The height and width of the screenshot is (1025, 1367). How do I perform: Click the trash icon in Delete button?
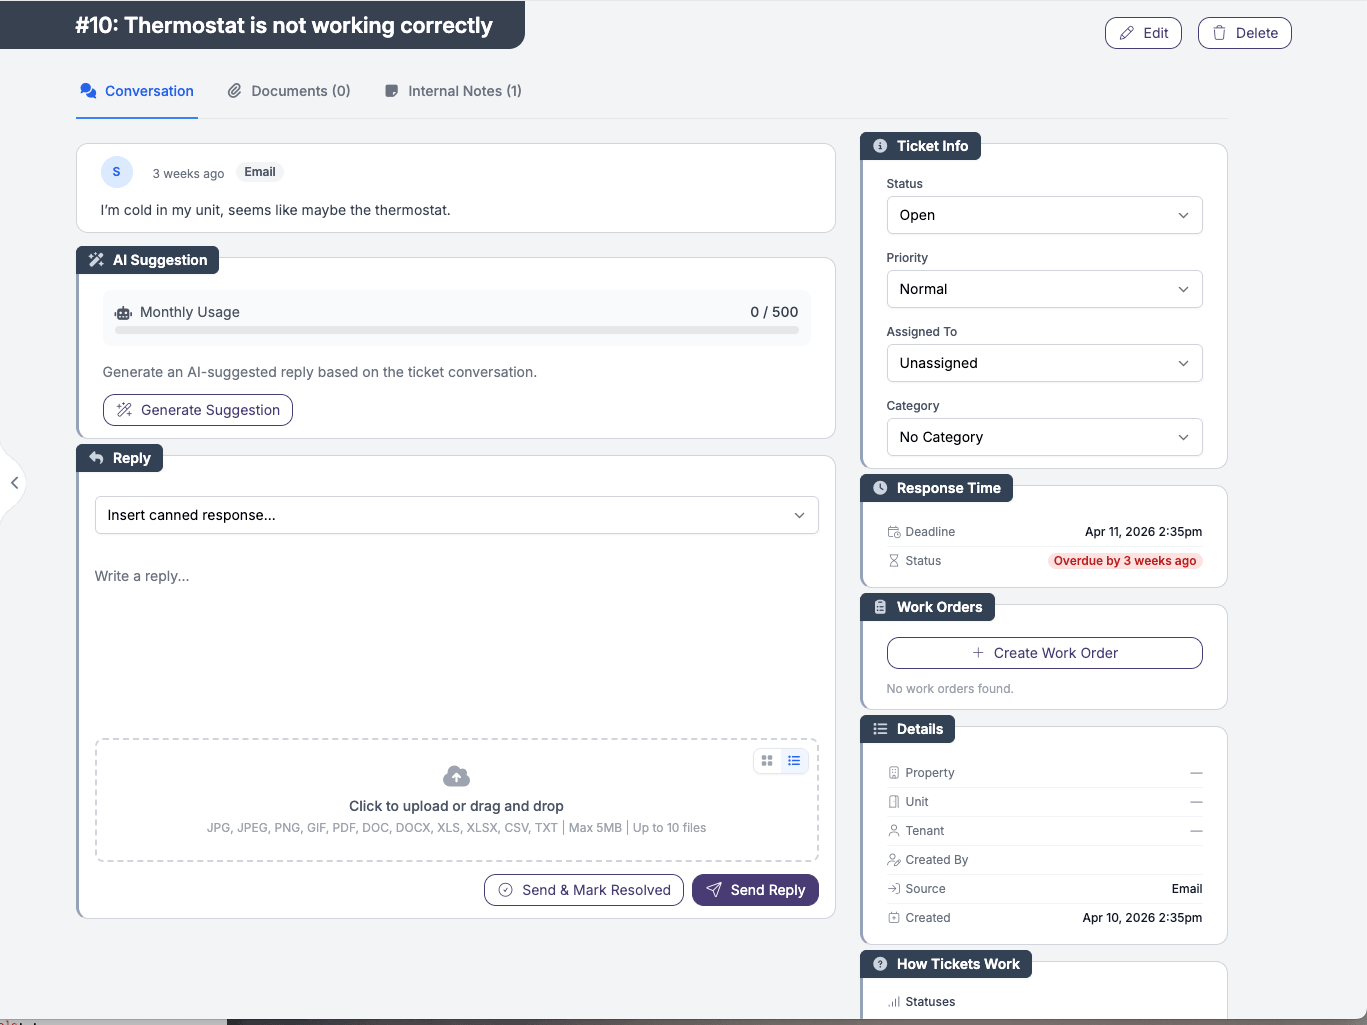click(x=1219, y=33)
